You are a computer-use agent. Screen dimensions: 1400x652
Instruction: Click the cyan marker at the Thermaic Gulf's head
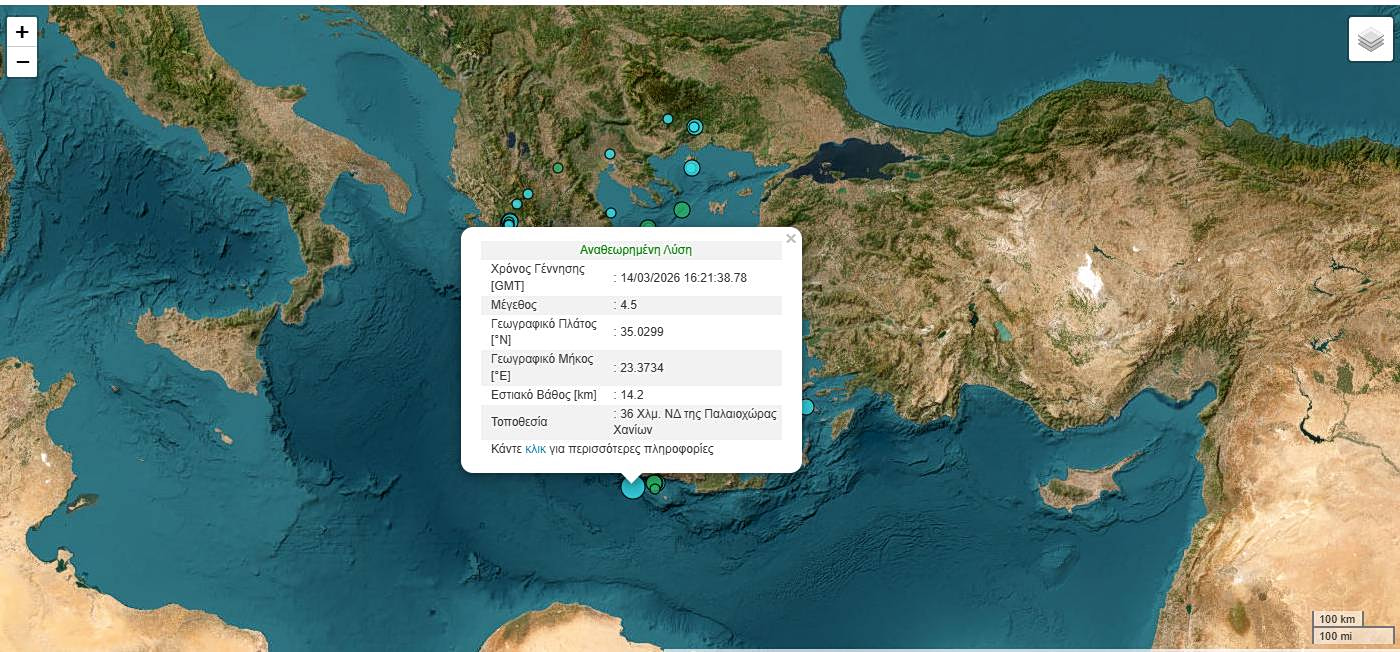(x=609, y=154)
